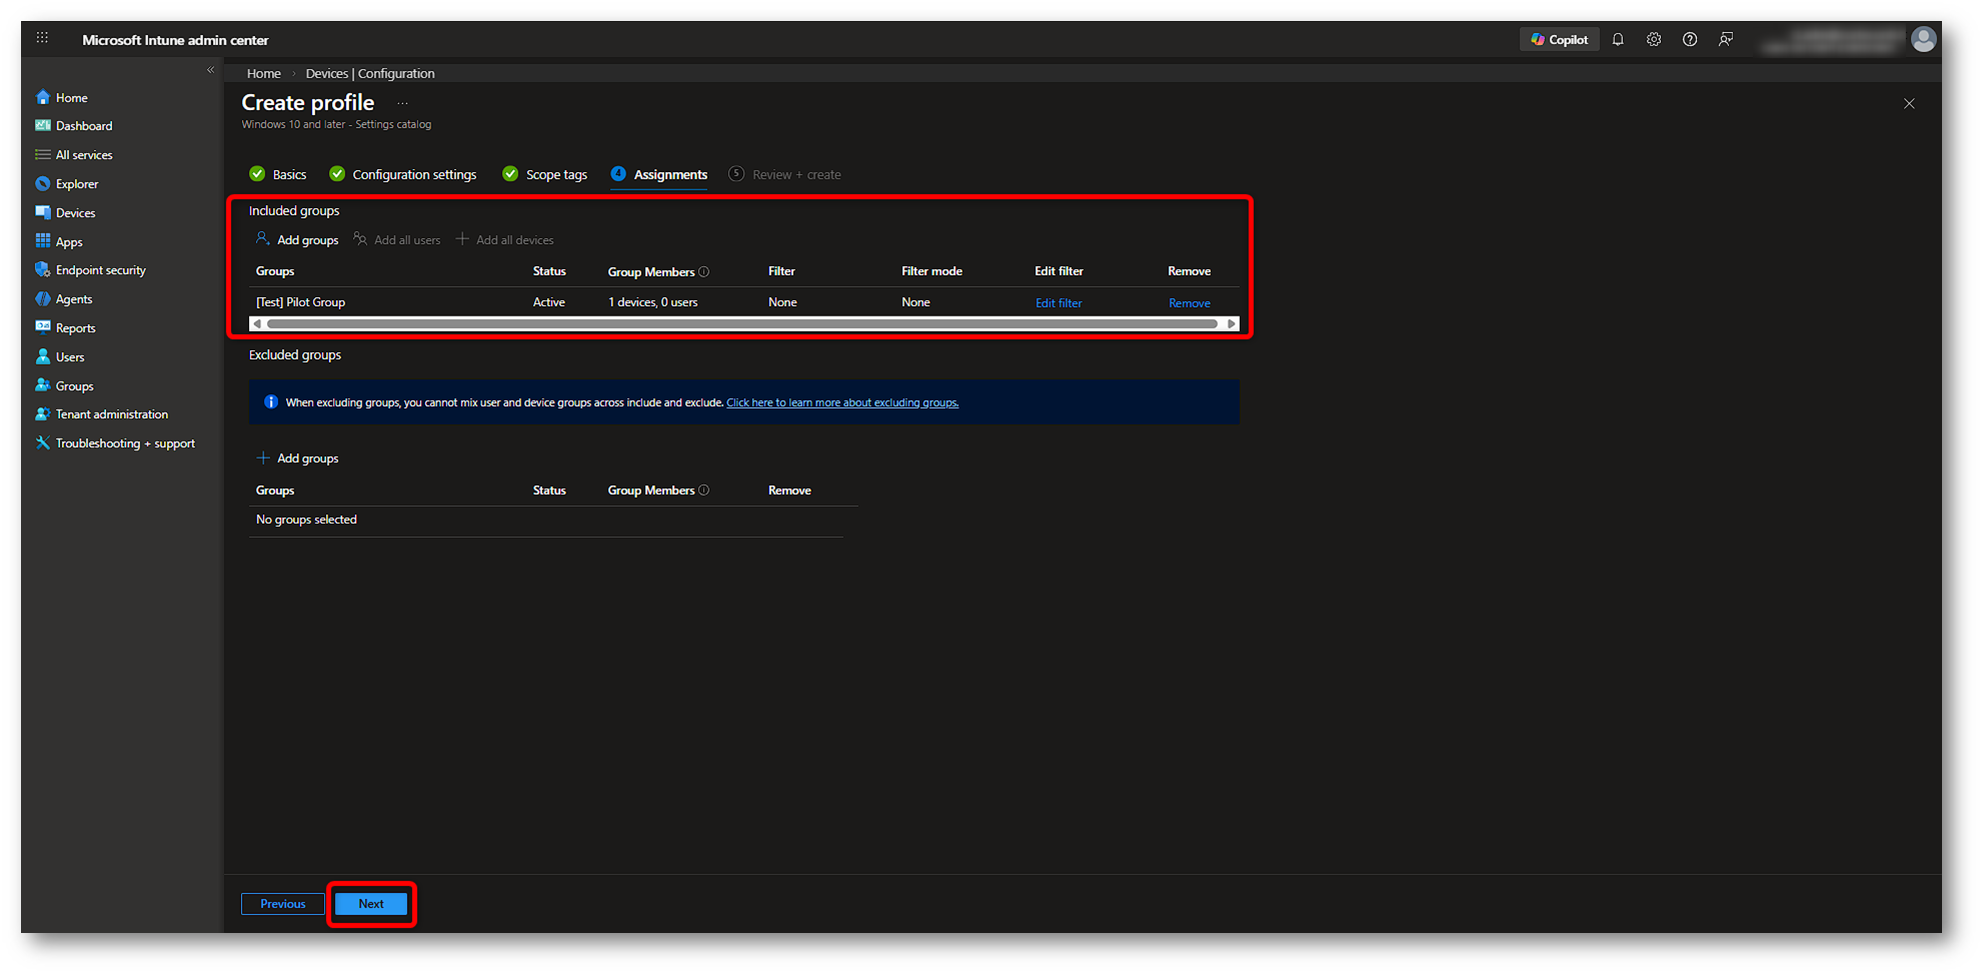Click the scrollbar right arrow

(x=1232, y=324)
